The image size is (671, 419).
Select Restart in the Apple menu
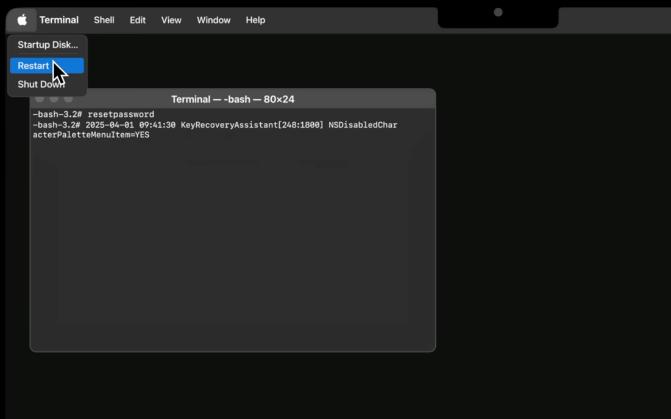point(47,65)
